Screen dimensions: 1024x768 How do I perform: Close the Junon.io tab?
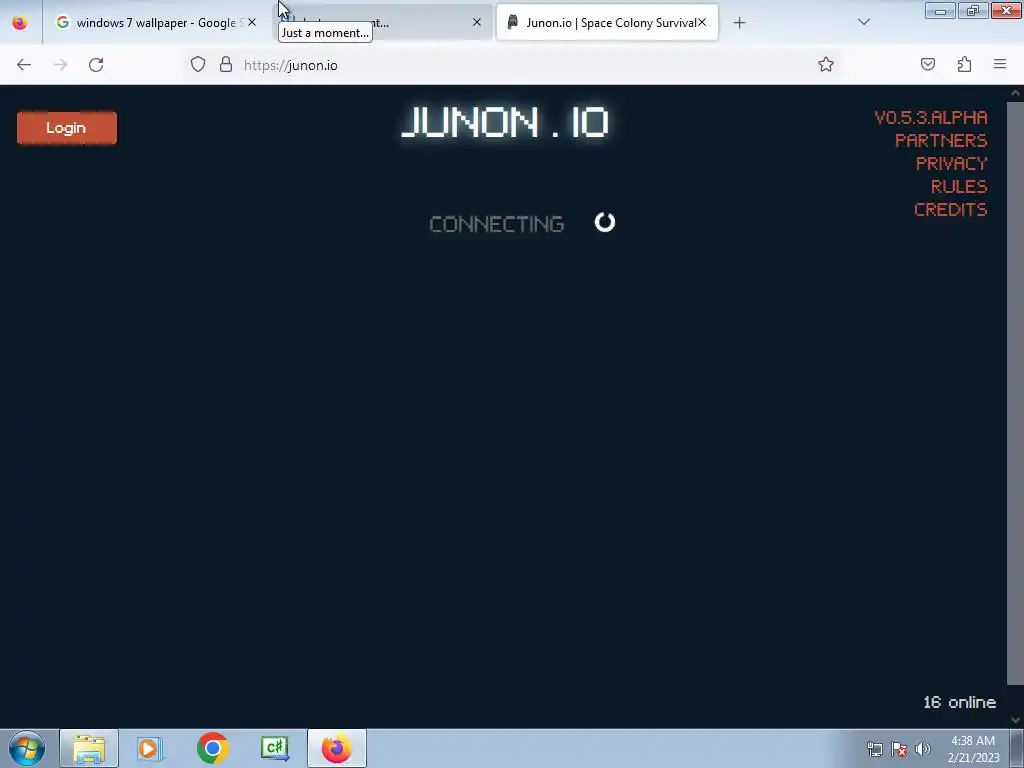pyautogui.click(x=702, y=22)
